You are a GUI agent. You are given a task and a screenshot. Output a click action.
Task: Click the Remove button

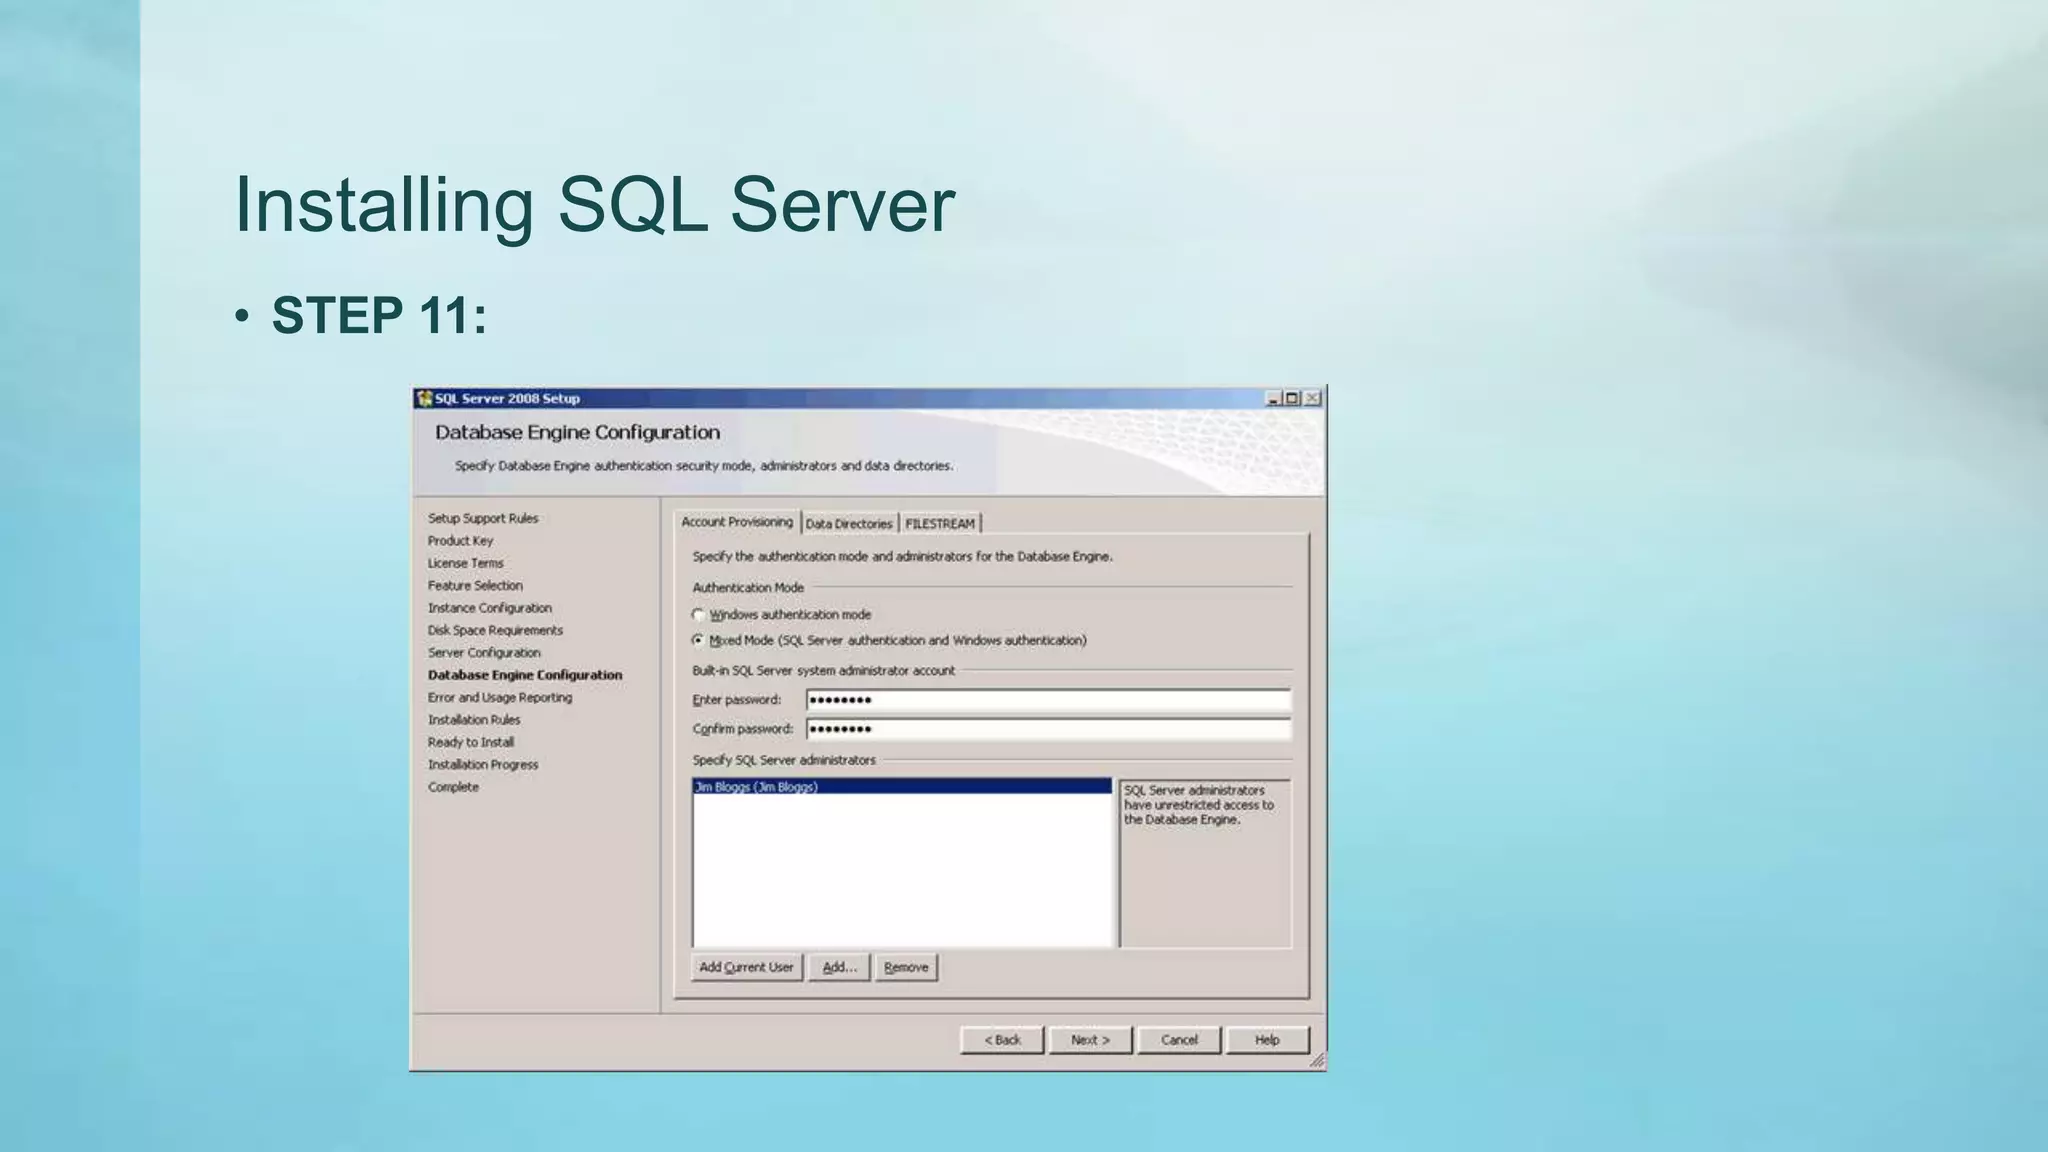click(x=906, y=967)
